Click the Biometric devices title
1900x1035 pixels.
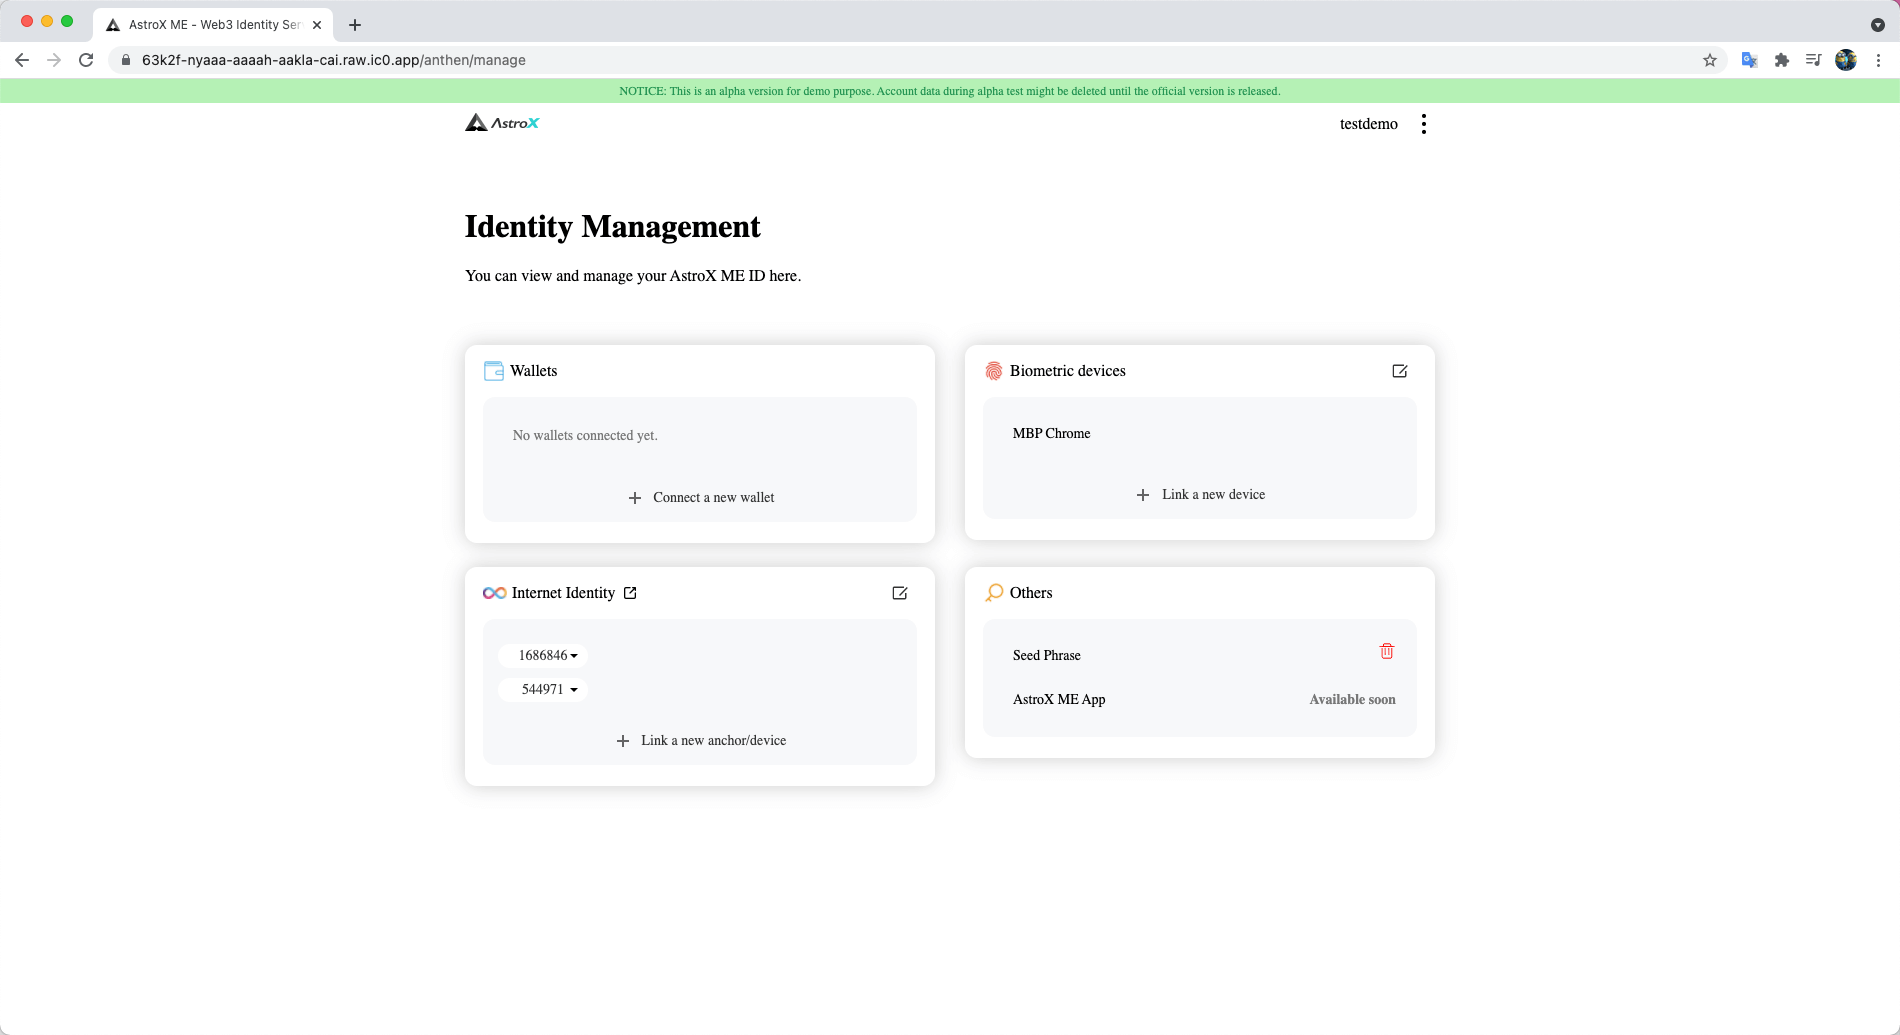click(1068, 371)
